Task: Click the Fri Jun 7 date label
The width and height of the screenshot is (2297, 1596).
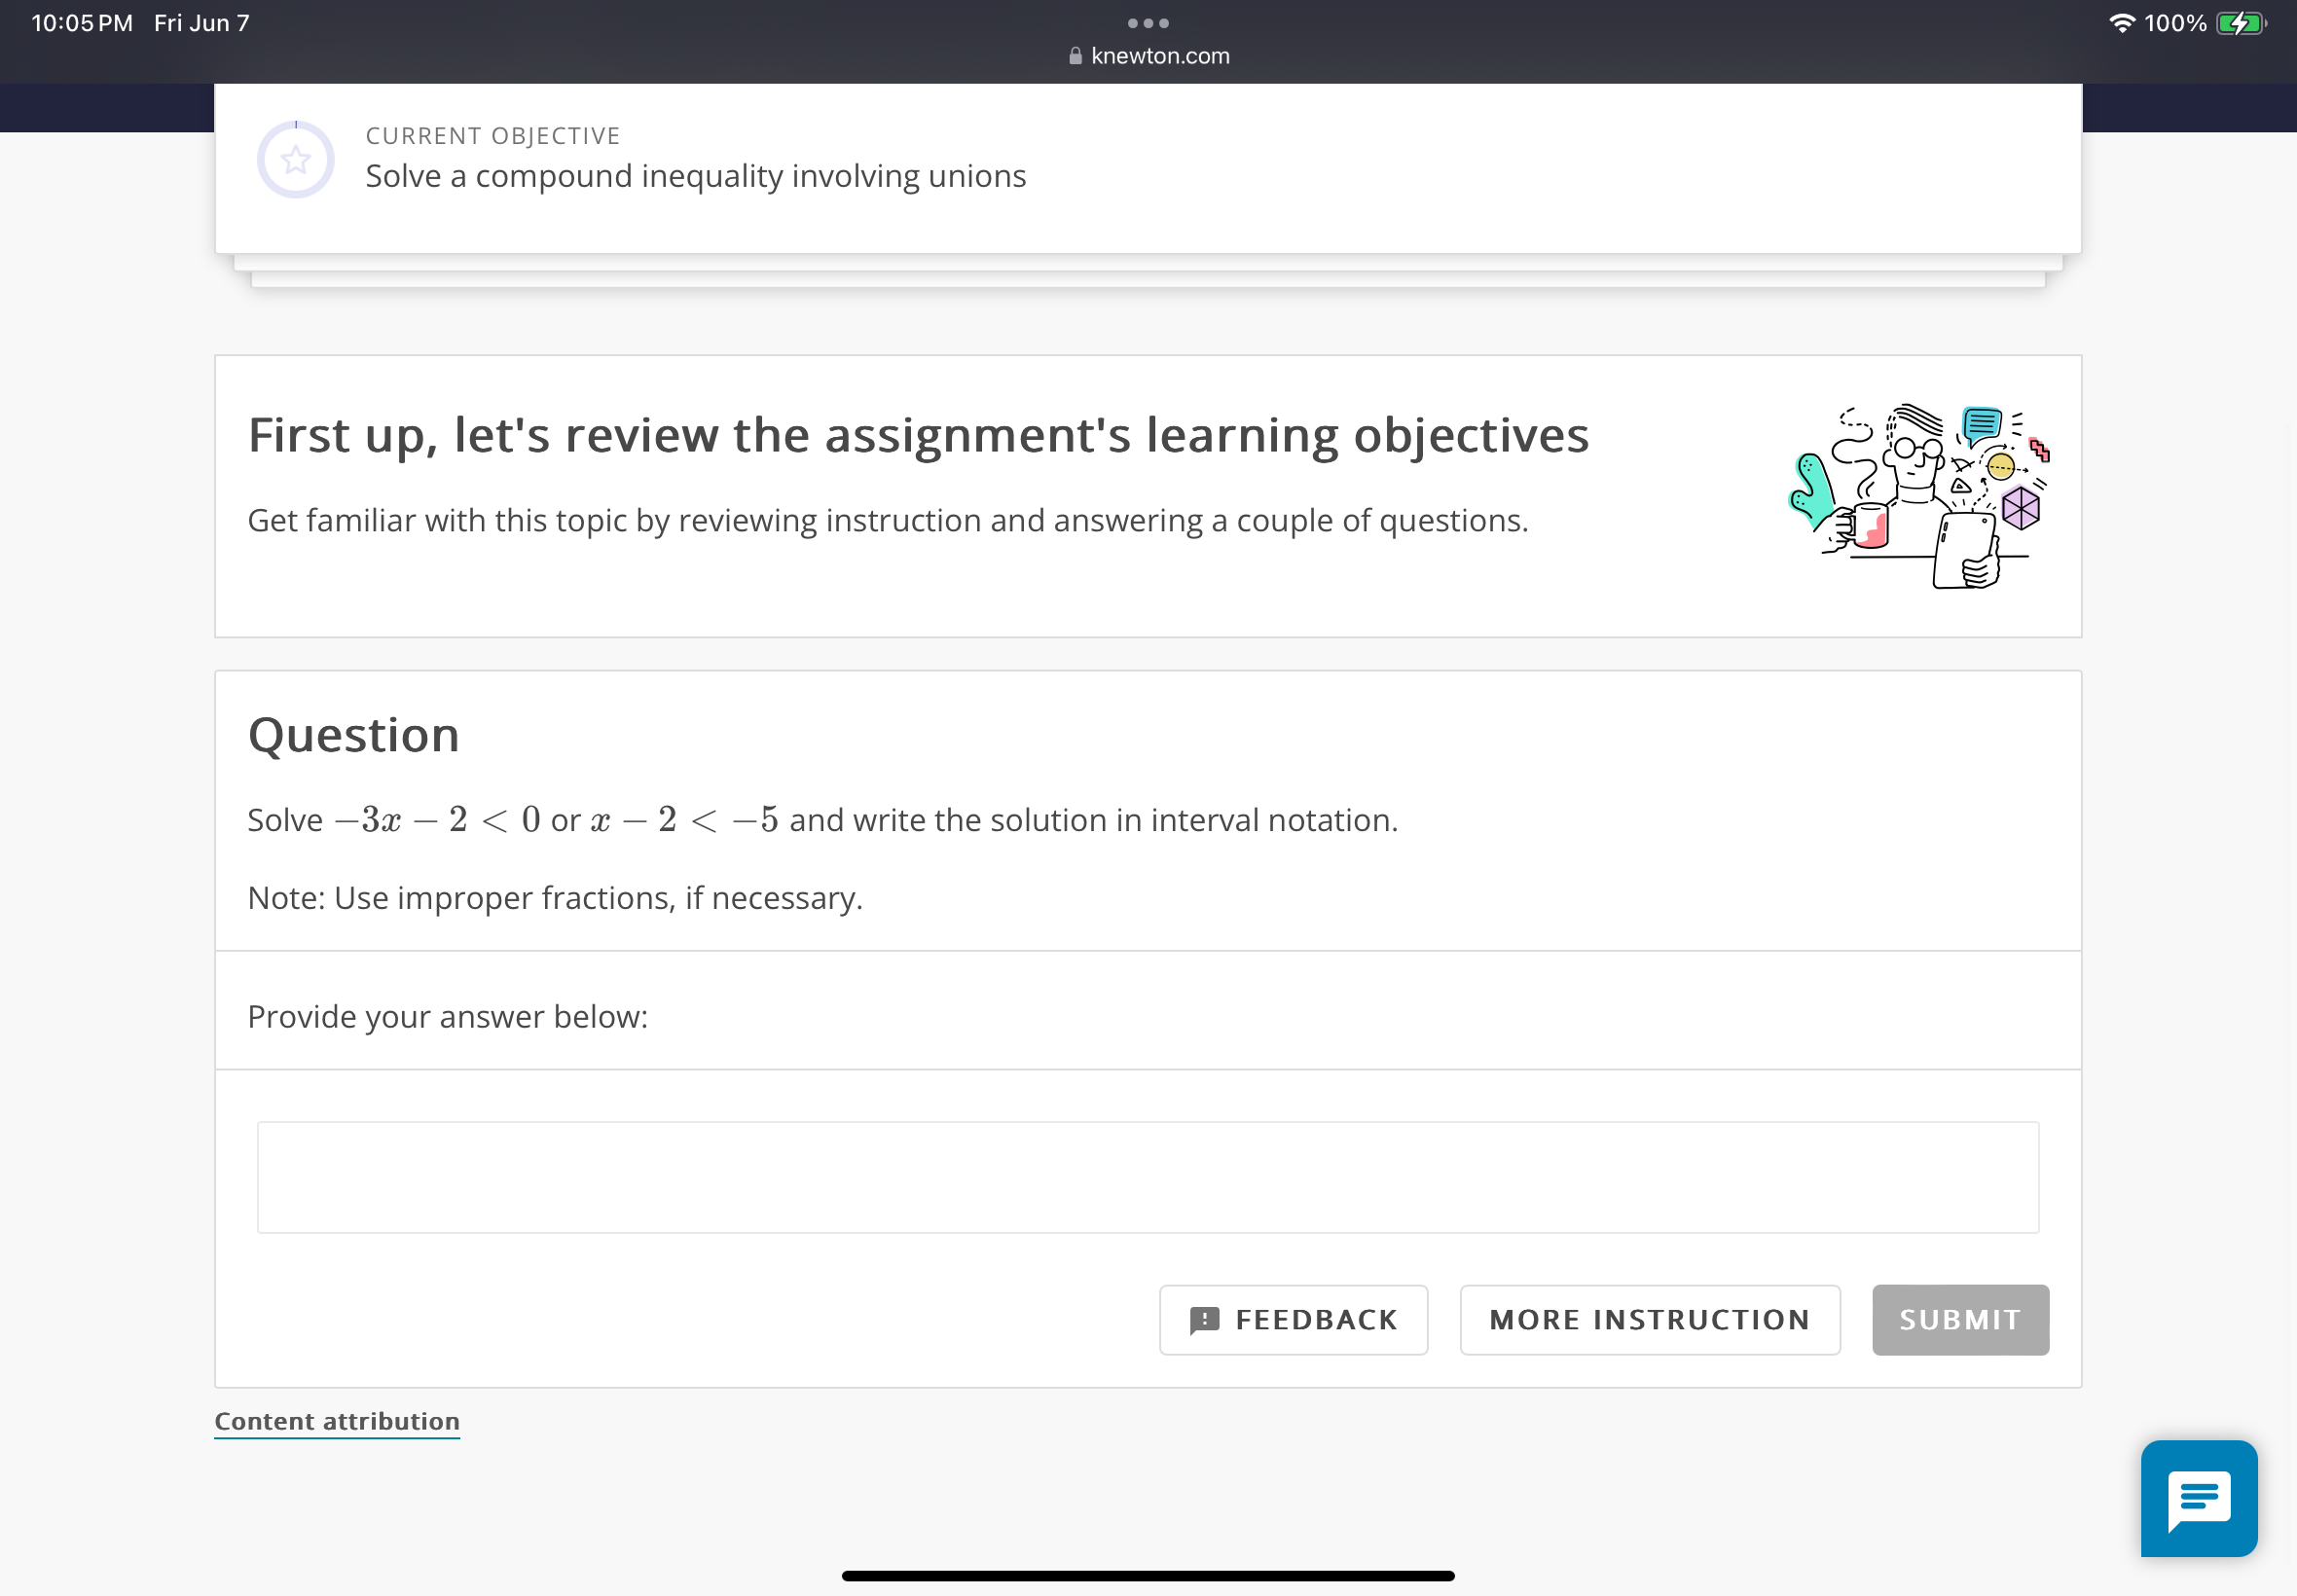Action: pyautogui.click(x=202, y=21)
